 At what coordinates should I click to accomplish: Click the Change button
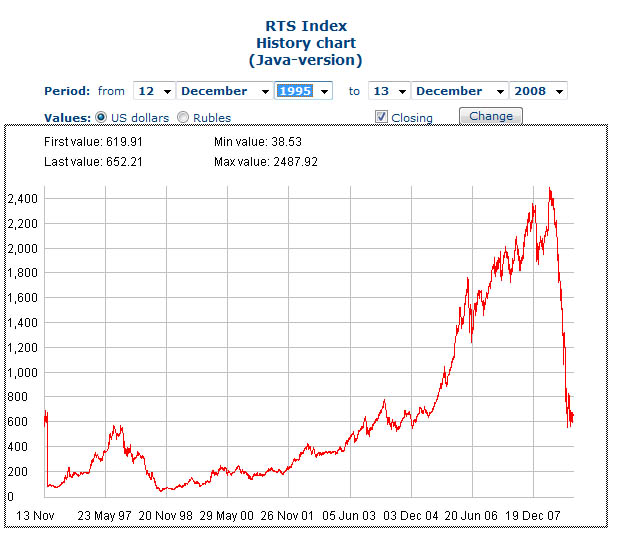491,116
